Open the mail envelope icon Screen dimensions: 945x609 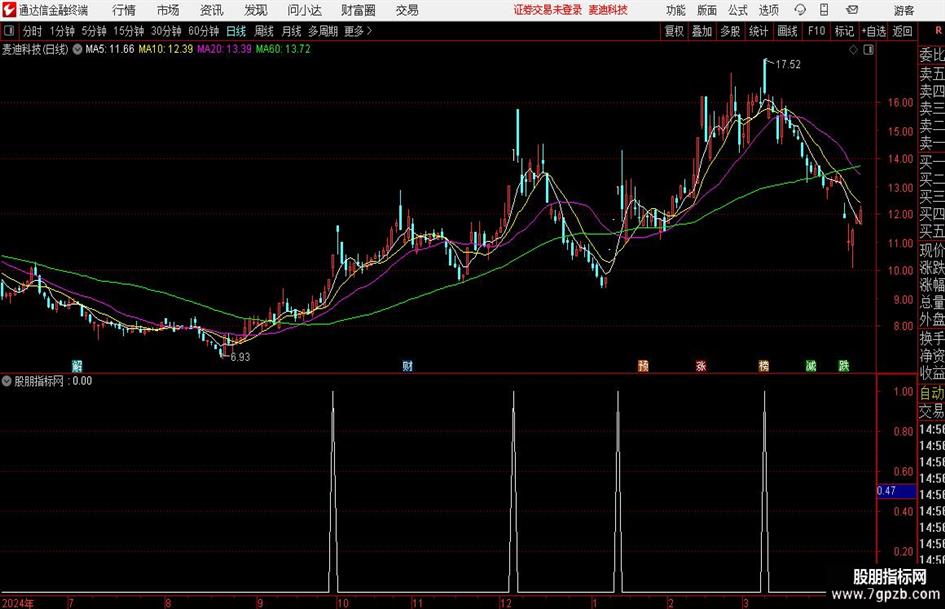tap(852, 10)
